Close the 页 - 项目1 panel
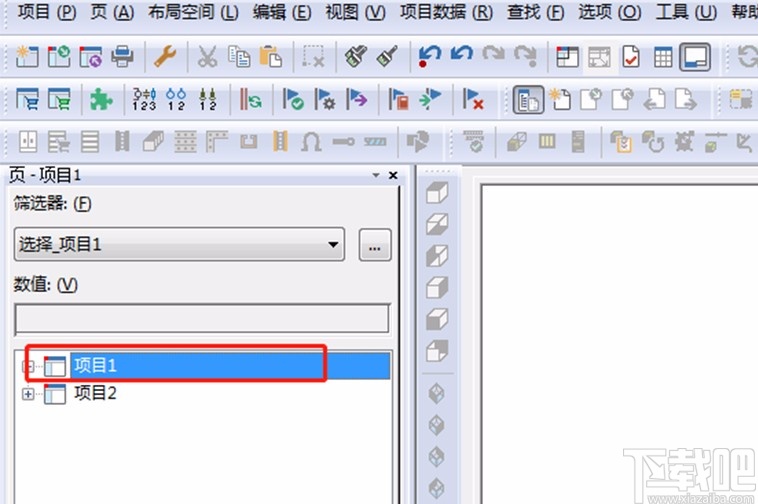 click(x=393, y=175)
